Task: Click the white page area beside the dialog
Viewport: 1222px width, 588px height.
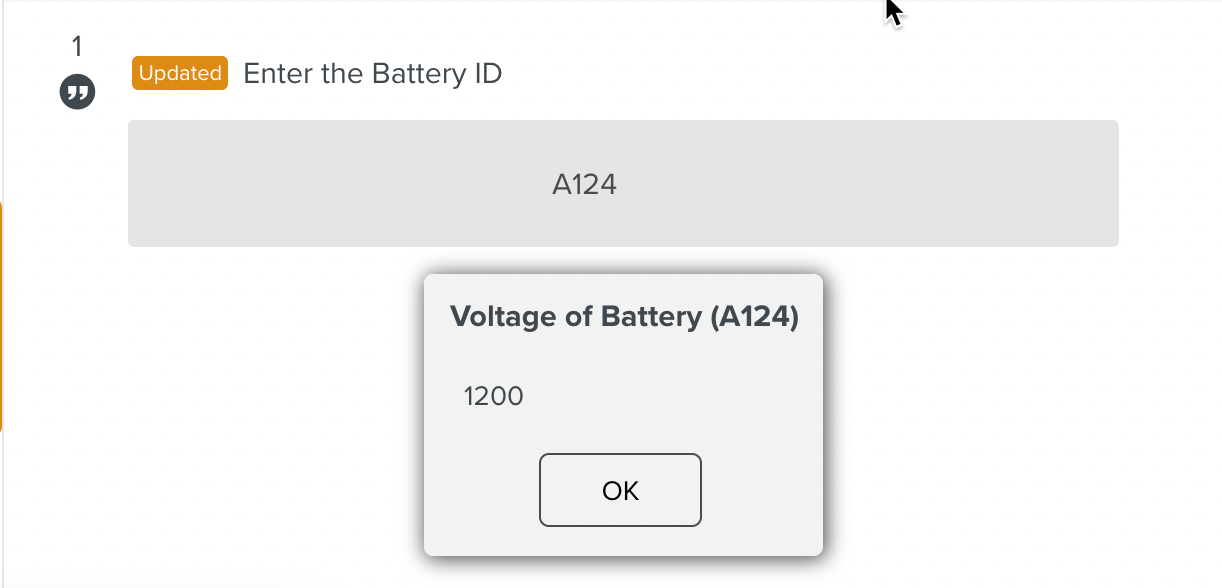Action: pyautogui.click(x=1000, y=420)
